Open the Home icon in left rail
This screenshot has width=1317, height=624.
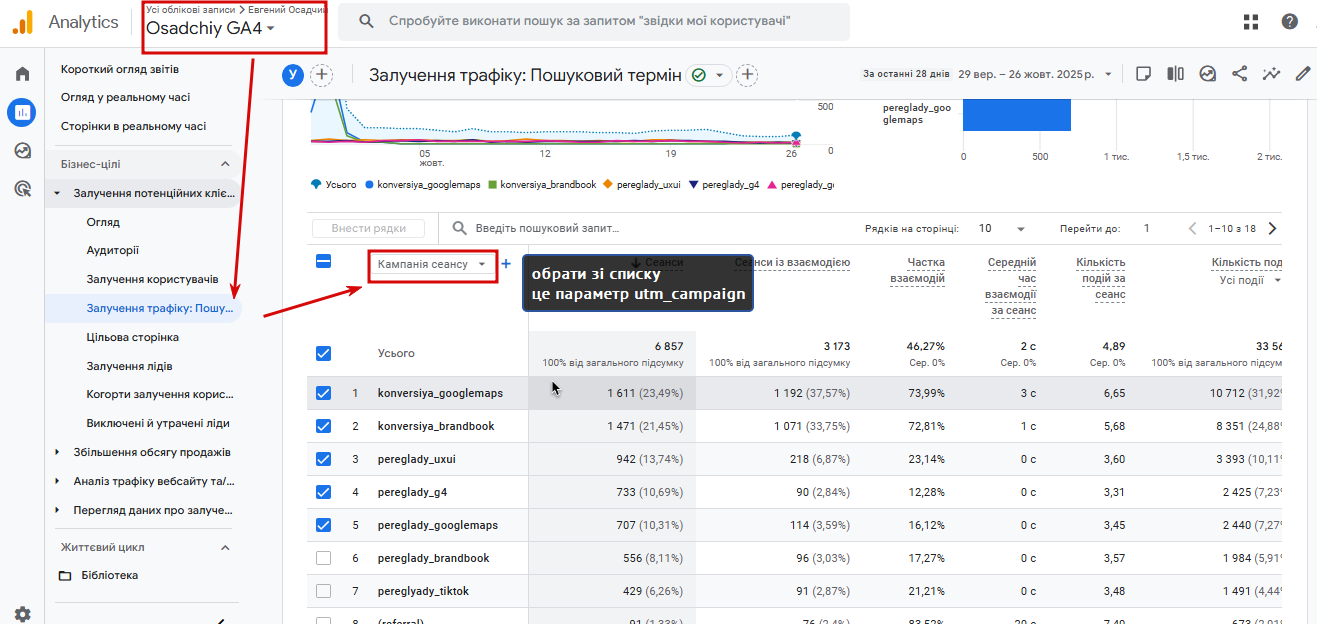(x=22, y=74)
